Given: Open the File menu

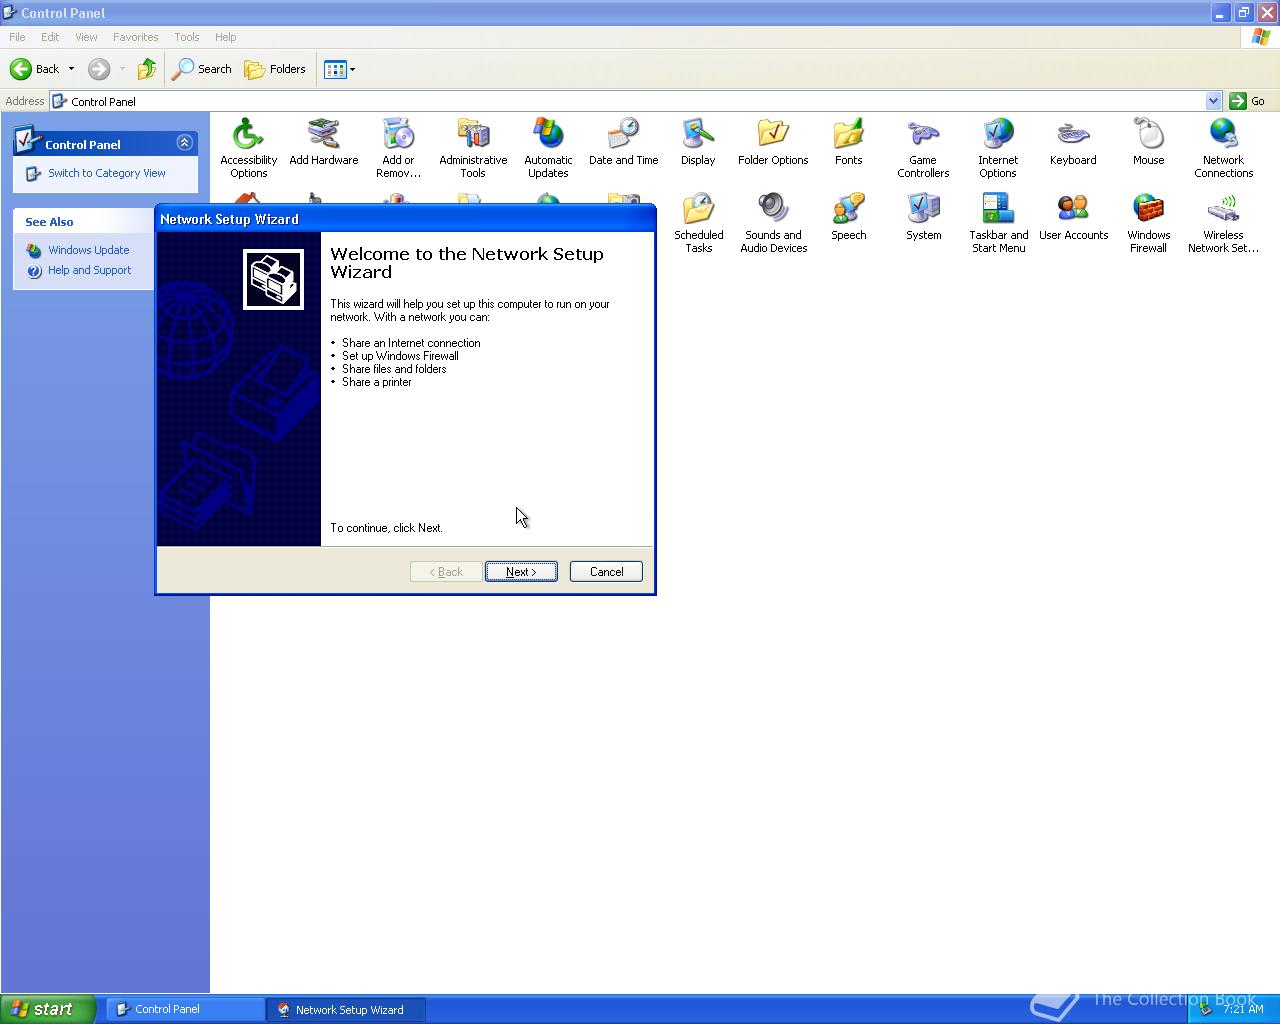Looking at the screenshot, I should pos(17,37).
